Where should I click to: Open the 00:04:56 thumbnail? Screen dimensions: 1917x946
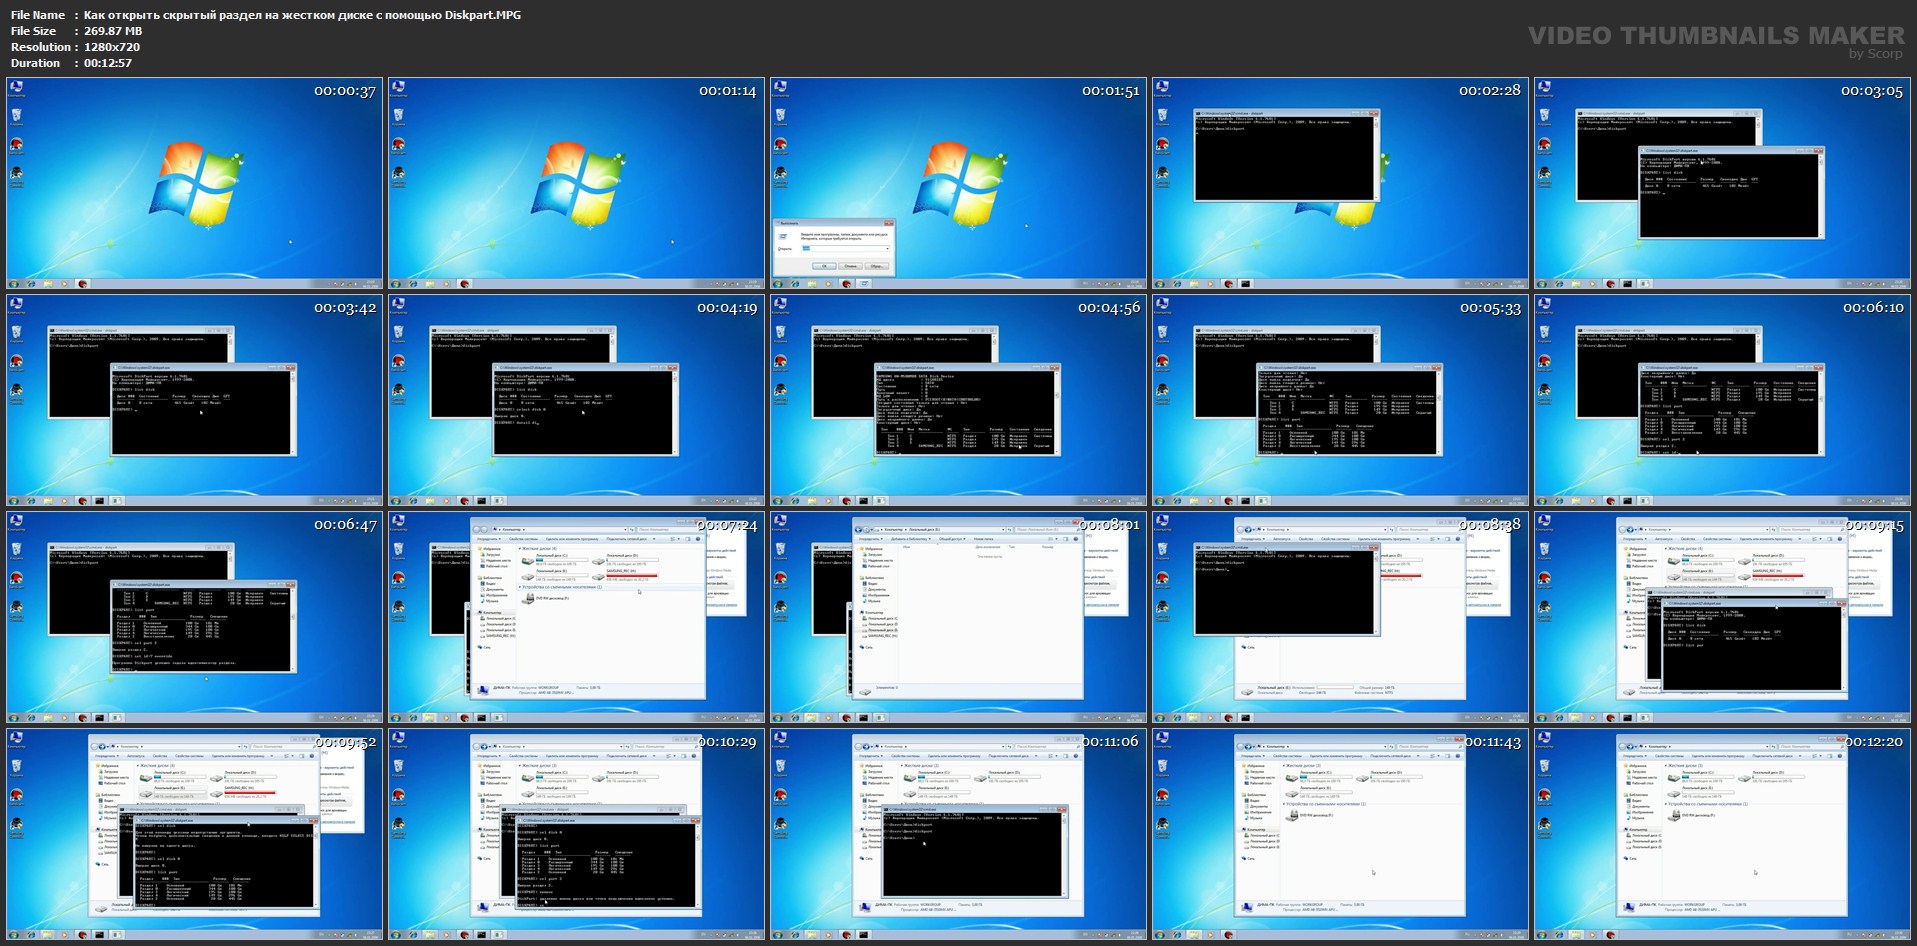[958, 401]
